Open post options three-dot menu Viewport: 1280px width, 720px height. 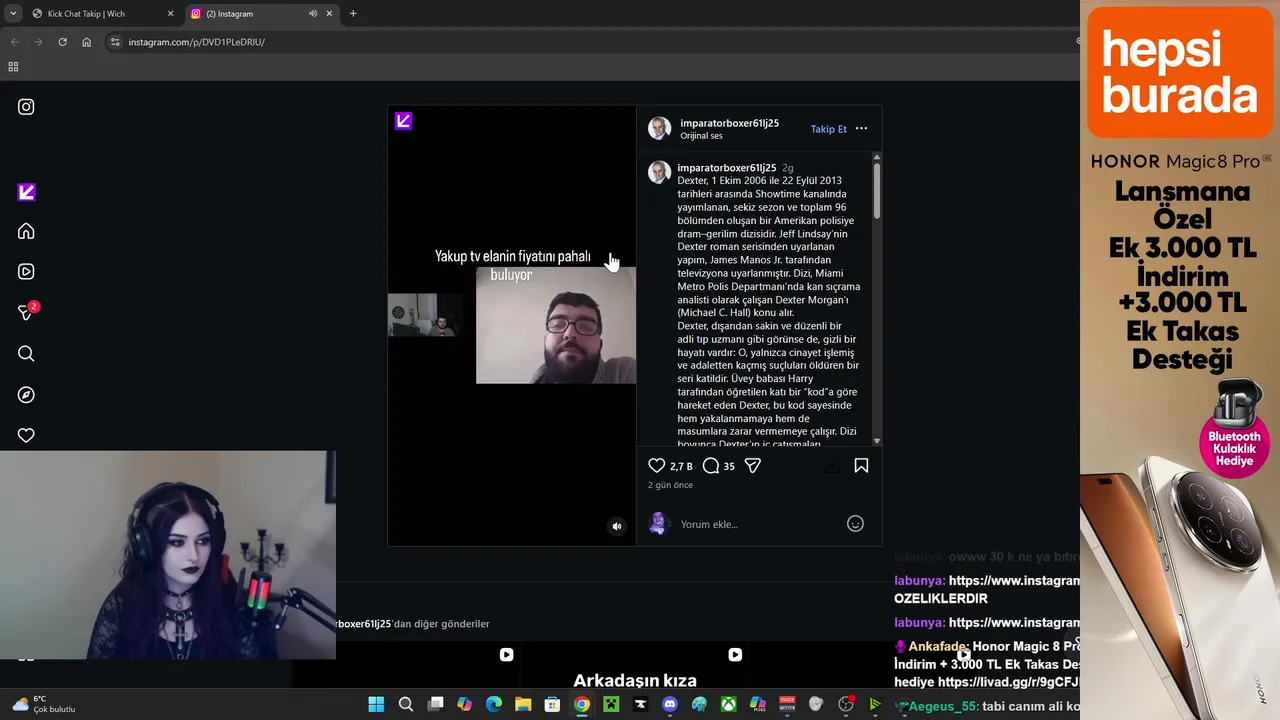[861, 129]
